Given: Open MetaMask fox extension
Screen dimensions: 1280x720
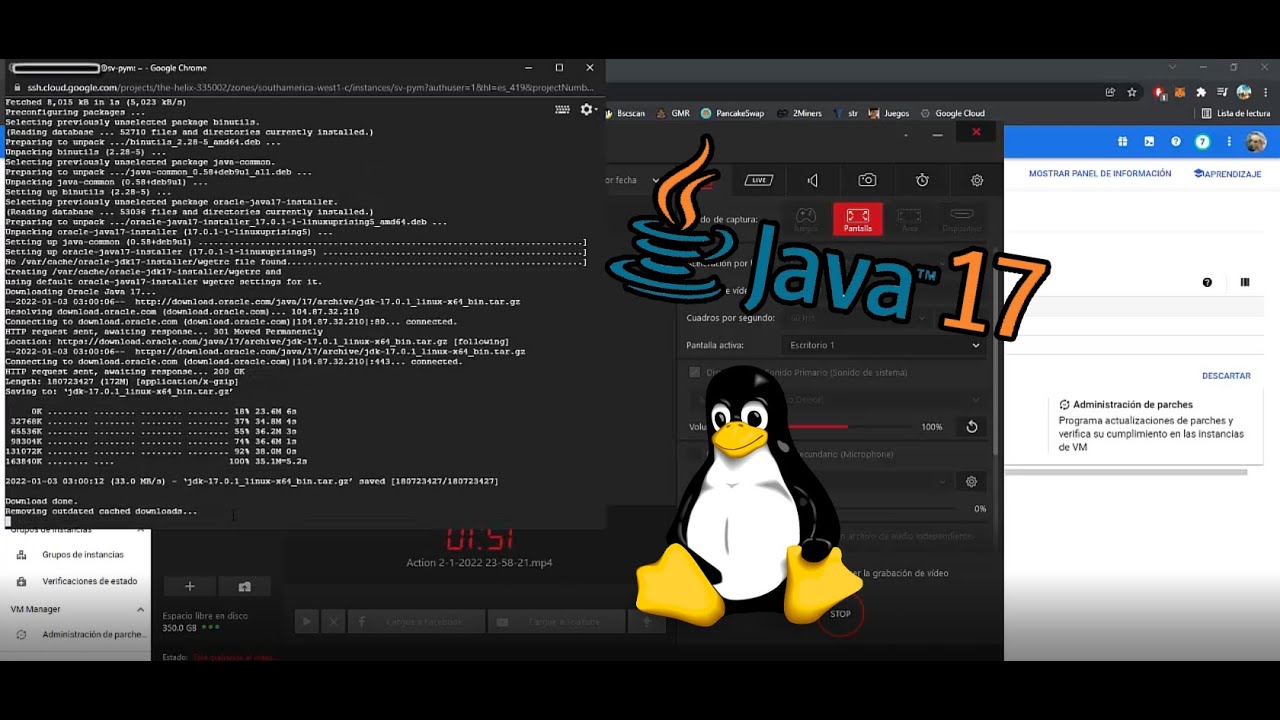Looking at the screenshot, I should (1180, 92).
